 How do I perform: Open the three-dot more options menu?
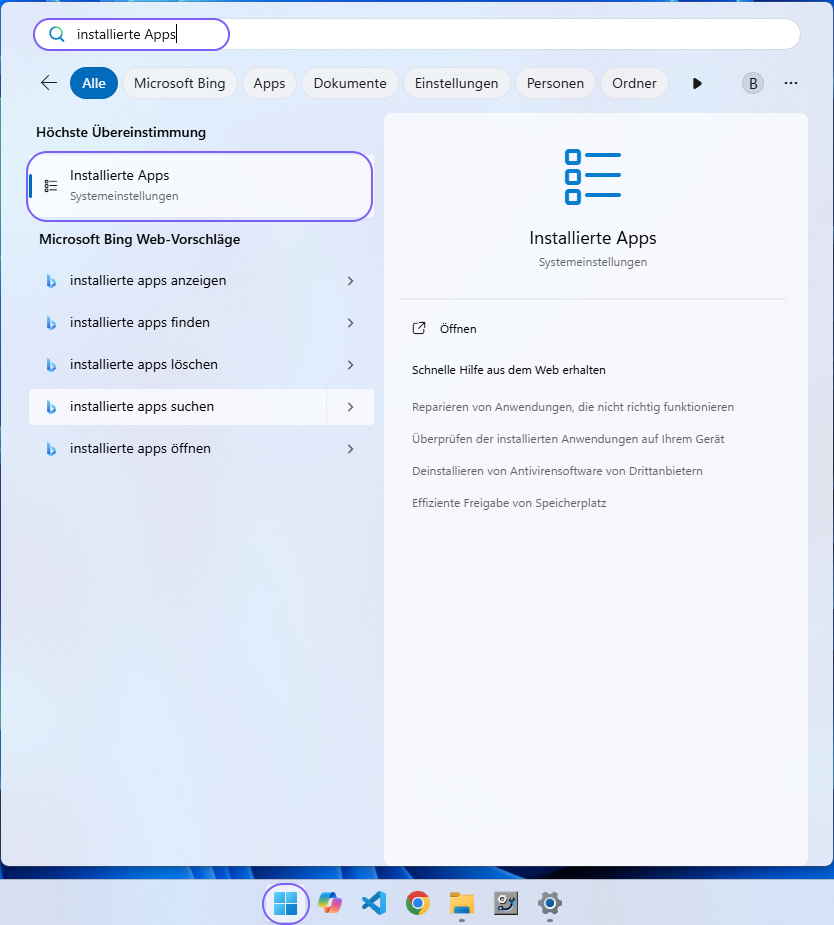coord(791,83)
